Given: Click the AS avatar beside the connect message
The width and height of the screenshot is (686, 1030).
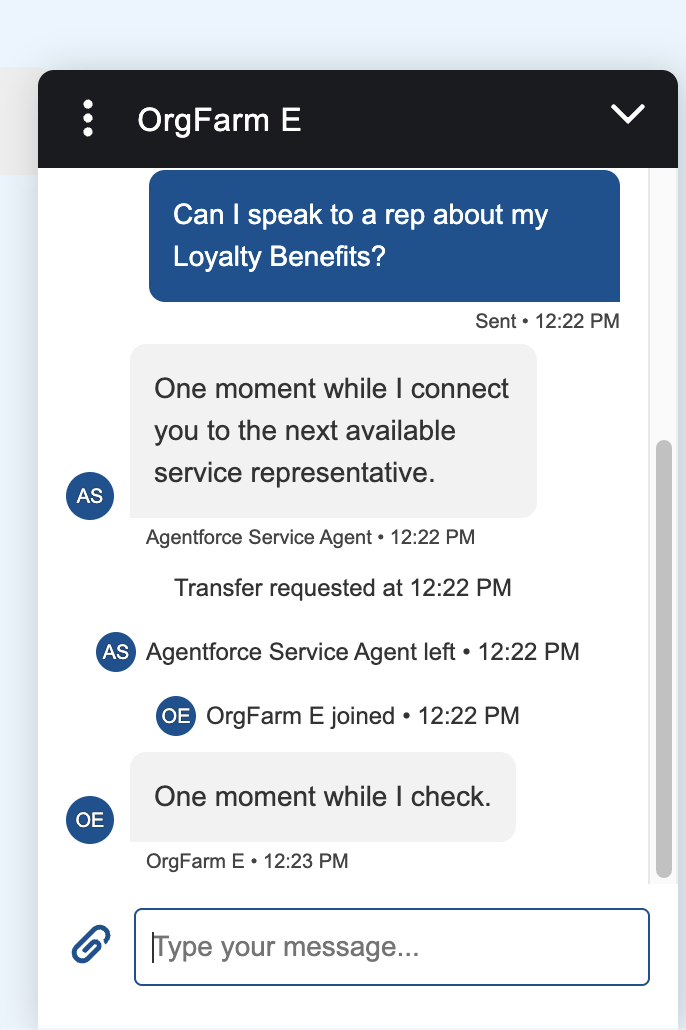Looking at the screenshot, I should point(90,496).
